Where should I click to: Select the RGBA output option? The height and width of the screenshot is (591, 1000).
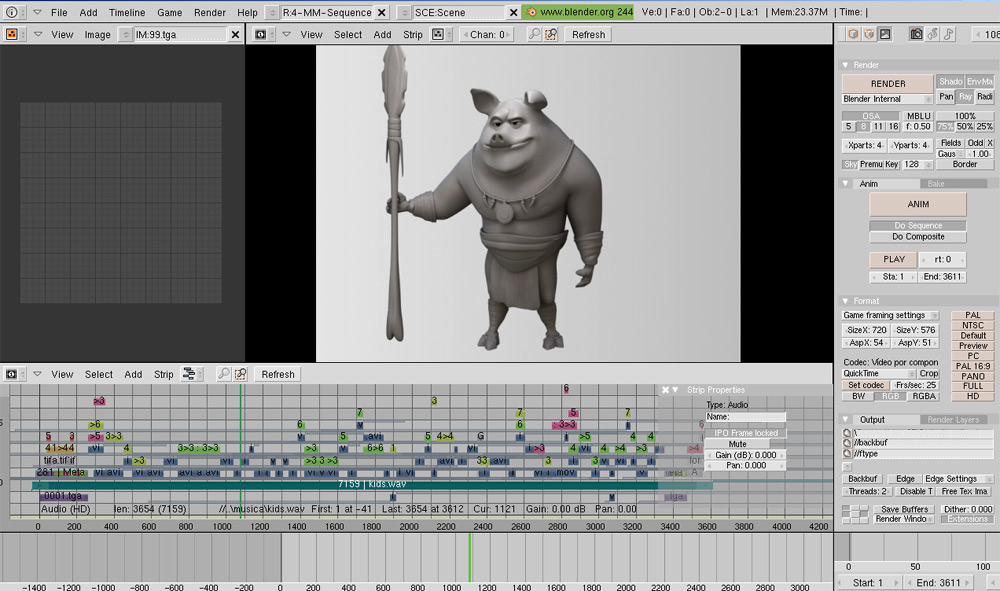(923, 396)
